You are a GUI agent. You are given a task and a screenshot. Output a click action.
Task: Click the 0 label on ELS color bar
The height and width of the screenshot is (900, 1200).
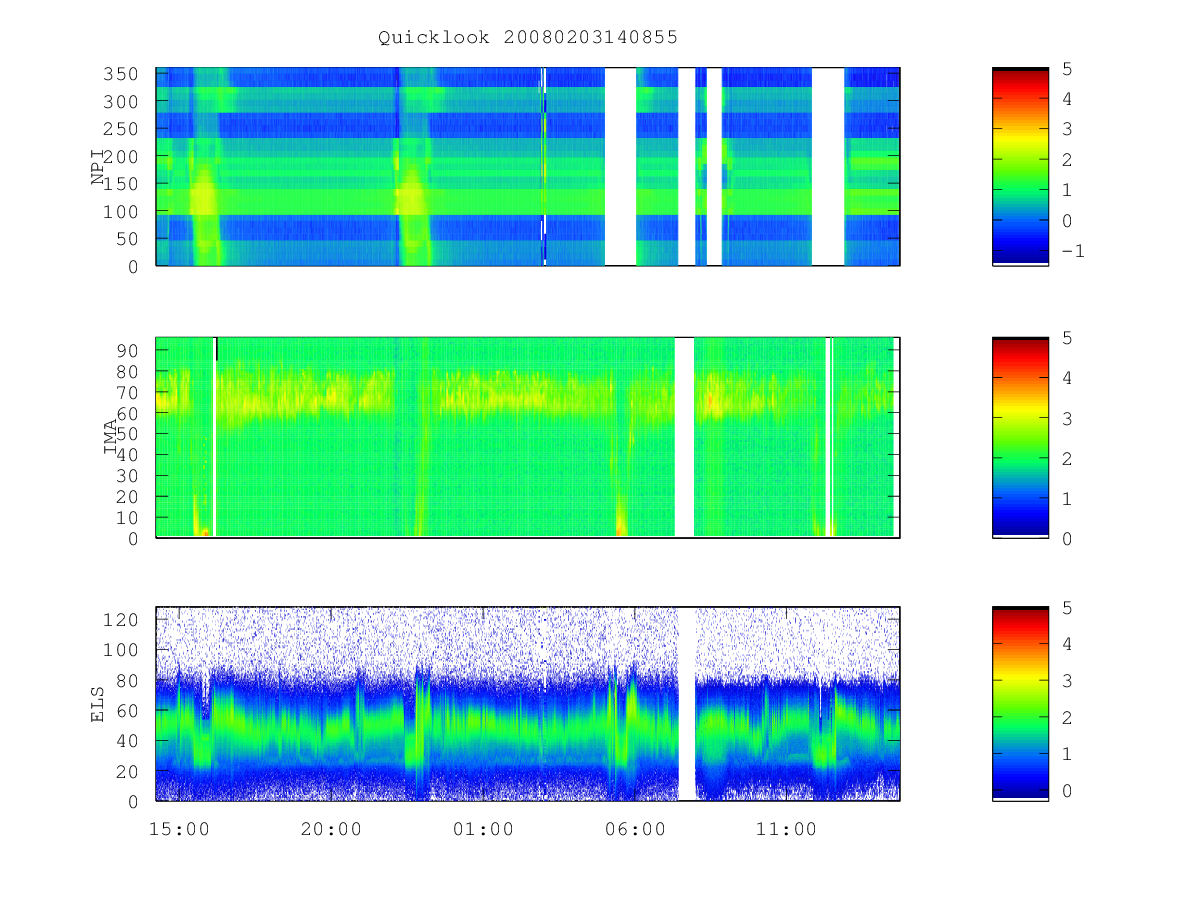coord(1067,790)
